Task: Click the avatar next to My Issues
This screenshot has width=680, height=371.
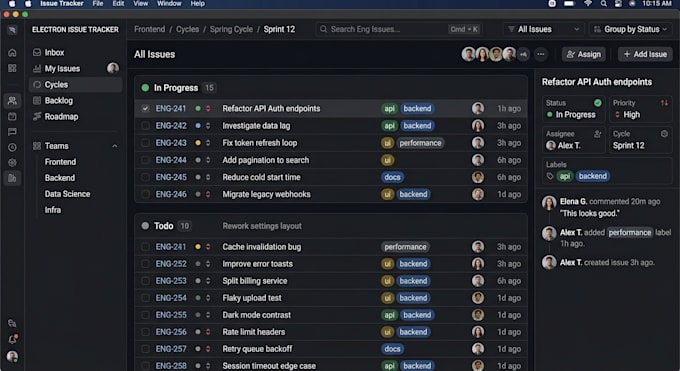Action: (x=113, y=68)
